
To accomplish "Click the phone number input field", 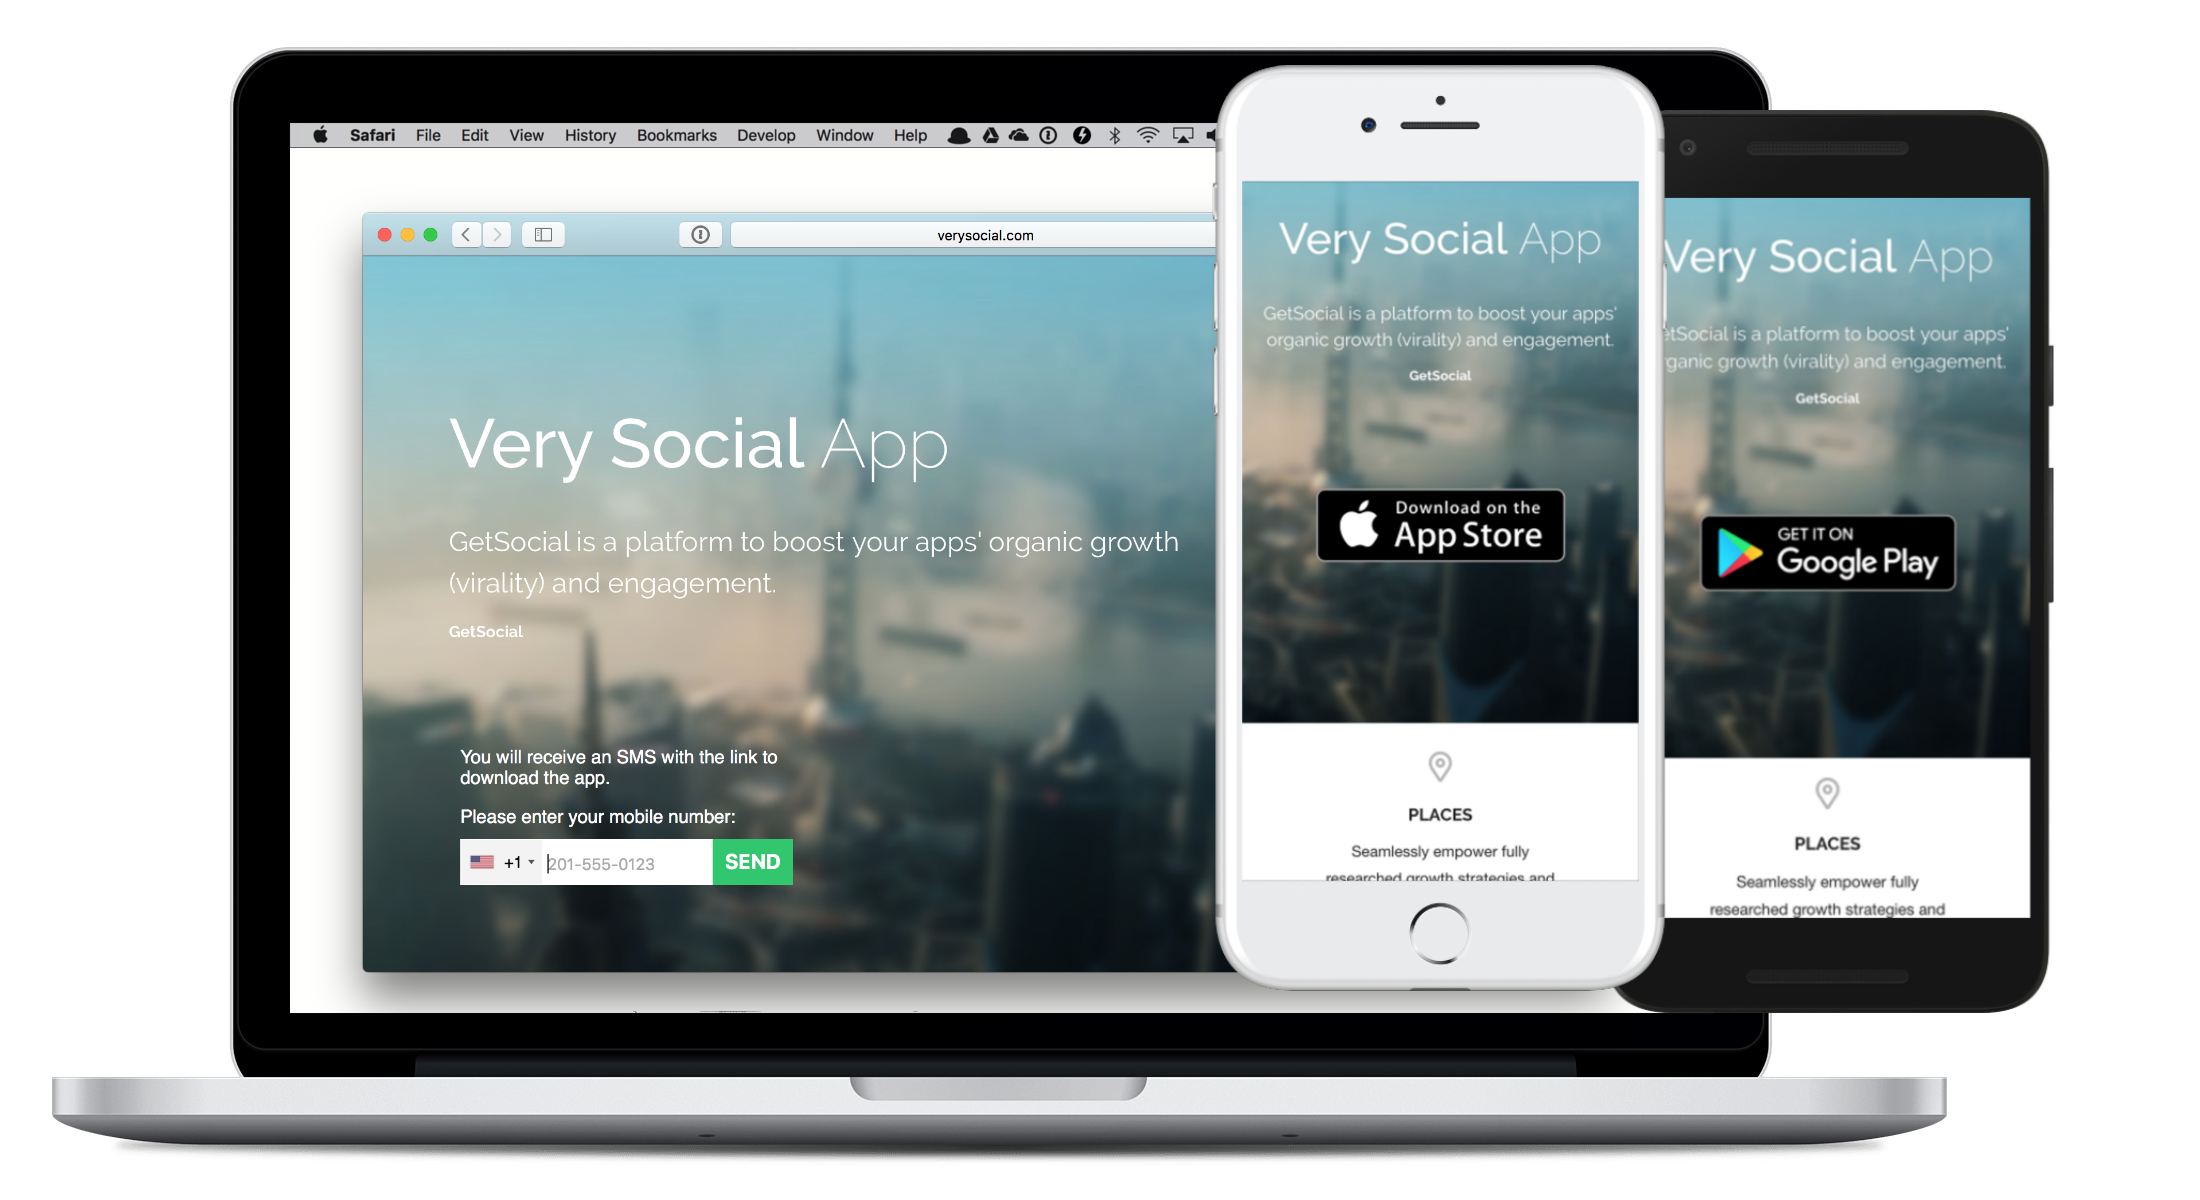I will (622, 862).
